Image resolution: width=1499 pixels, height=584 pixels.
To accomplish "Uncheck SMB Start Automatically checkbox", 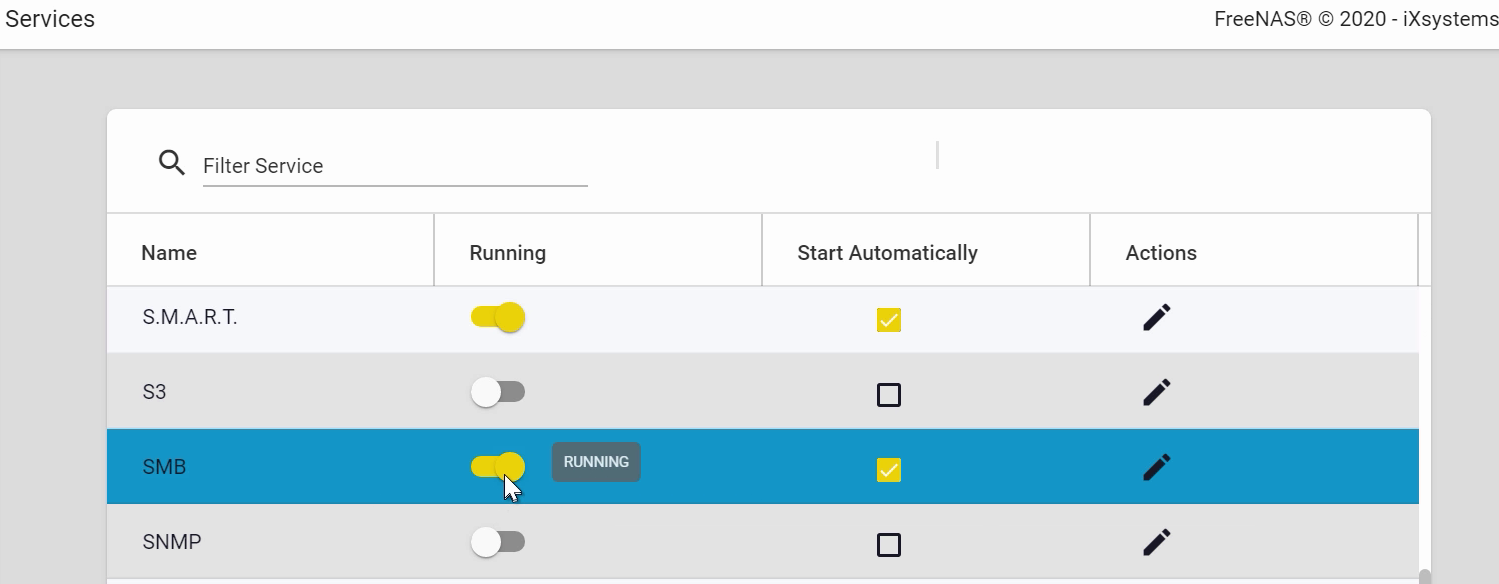I will click(888, 469).
